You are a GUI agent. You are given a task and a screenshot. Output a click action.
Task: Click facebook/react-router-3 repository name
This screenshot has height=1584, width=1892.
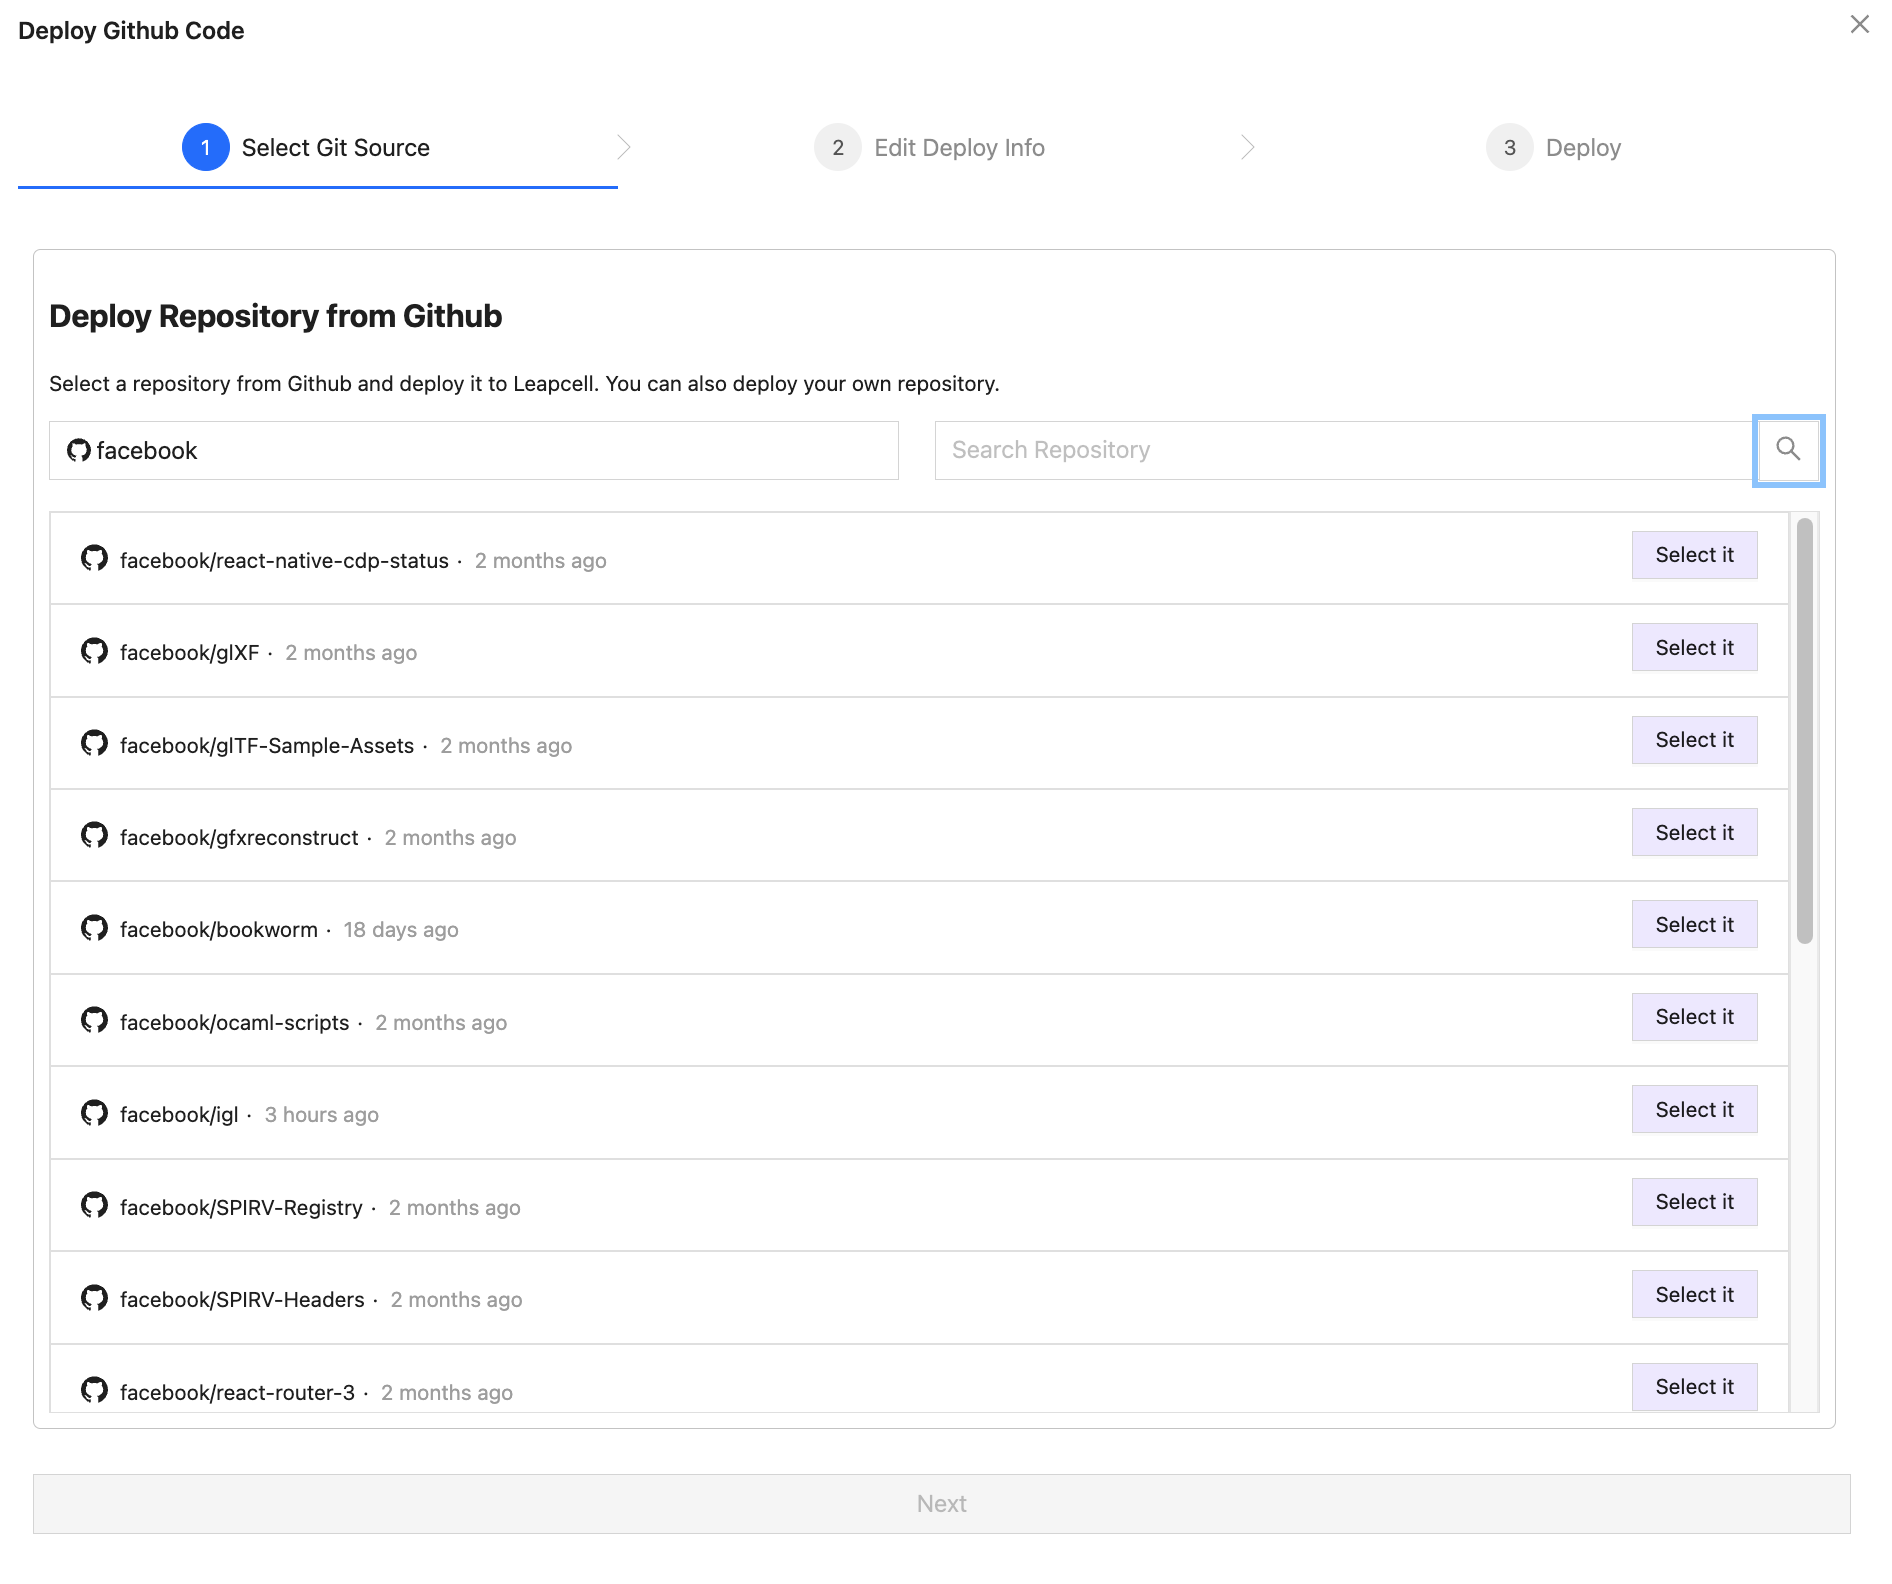click(237, 1393)
